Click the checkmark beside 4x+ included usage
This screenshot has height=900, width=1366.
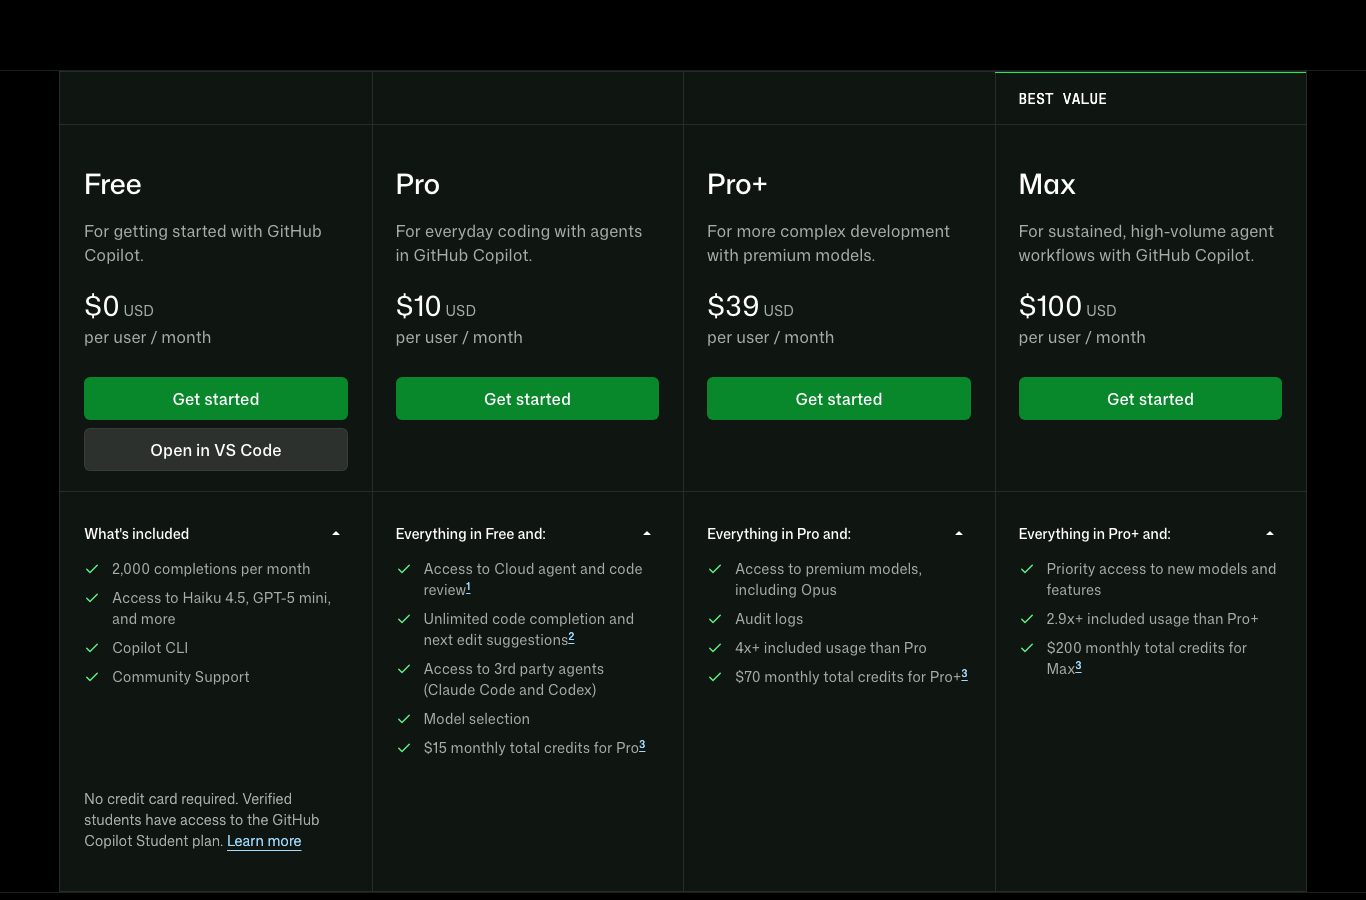(715, 648)
